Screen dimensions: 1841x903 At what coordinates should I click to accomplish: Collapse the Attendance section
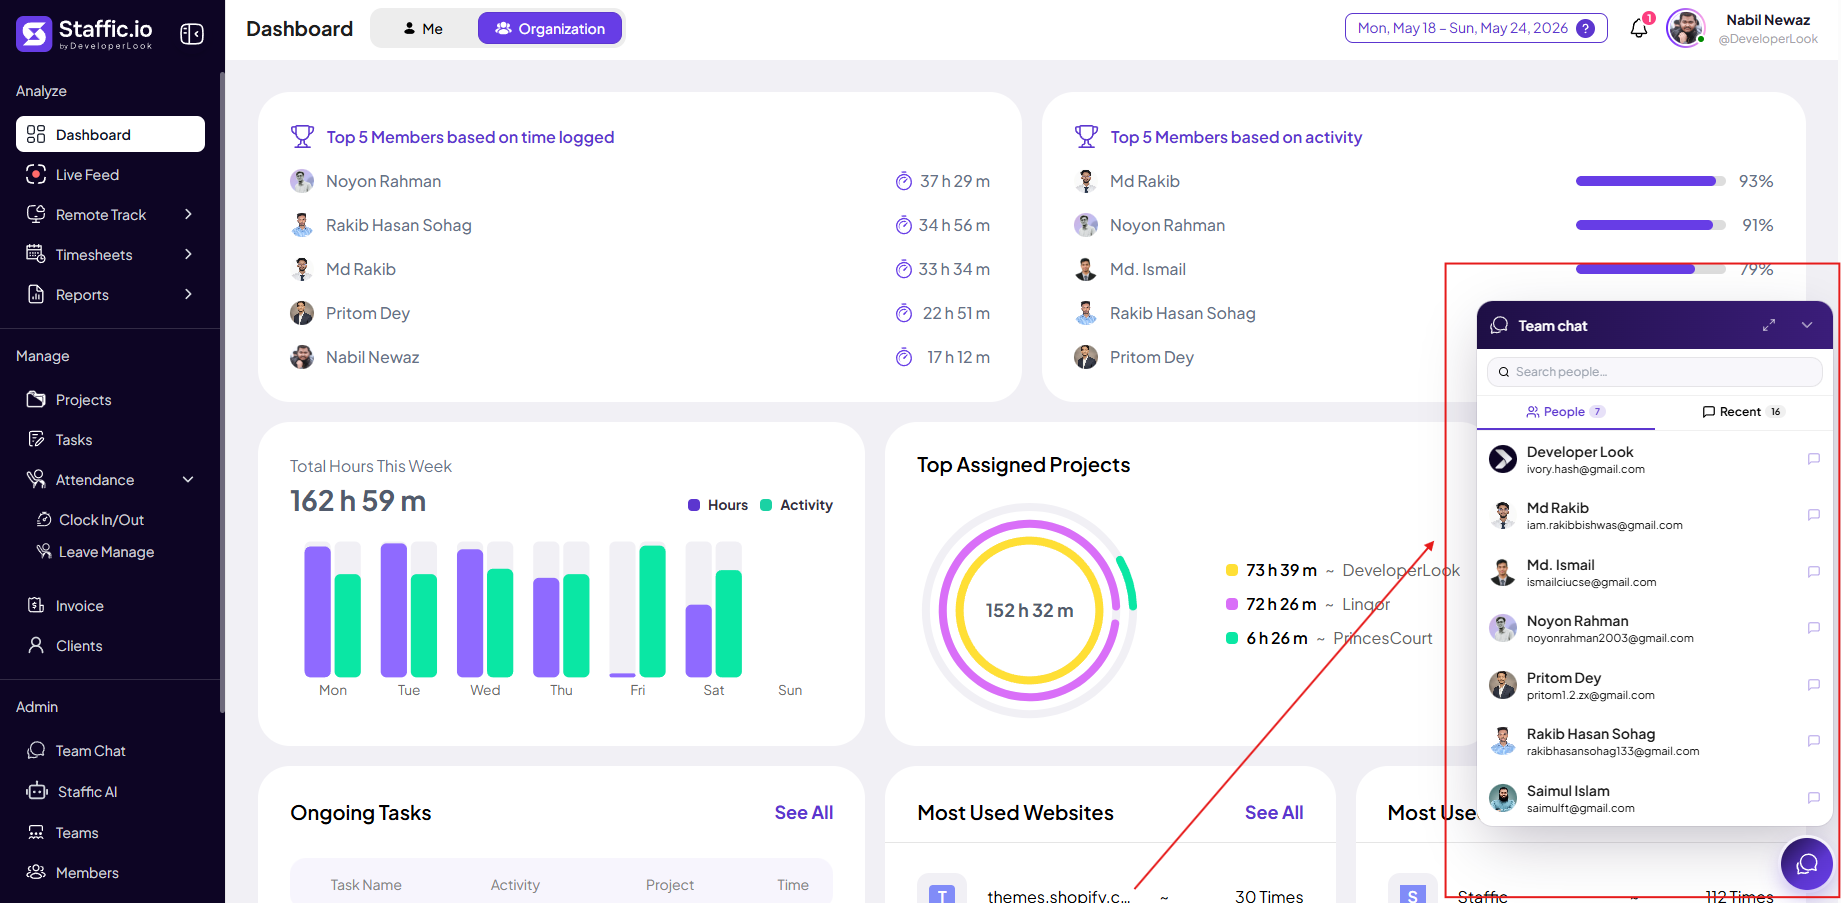pyautogui.click(x=188, y=479)
